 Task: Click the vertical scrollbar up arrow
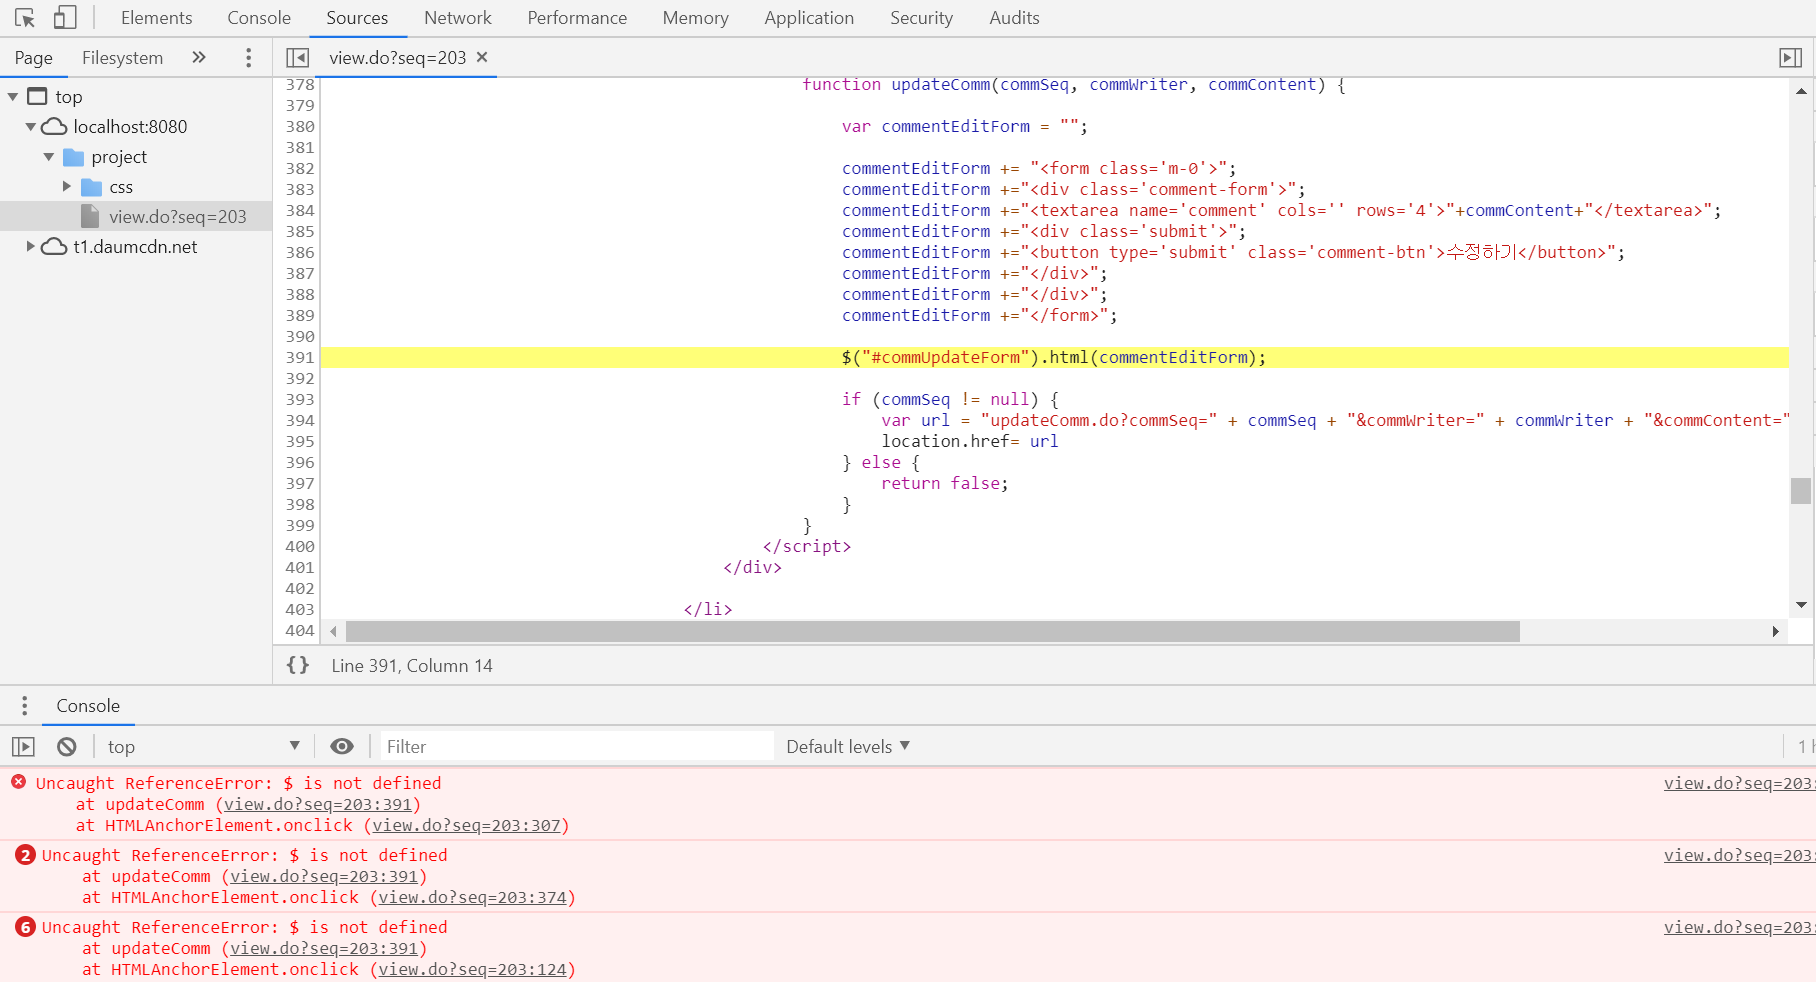point(1801,91)
